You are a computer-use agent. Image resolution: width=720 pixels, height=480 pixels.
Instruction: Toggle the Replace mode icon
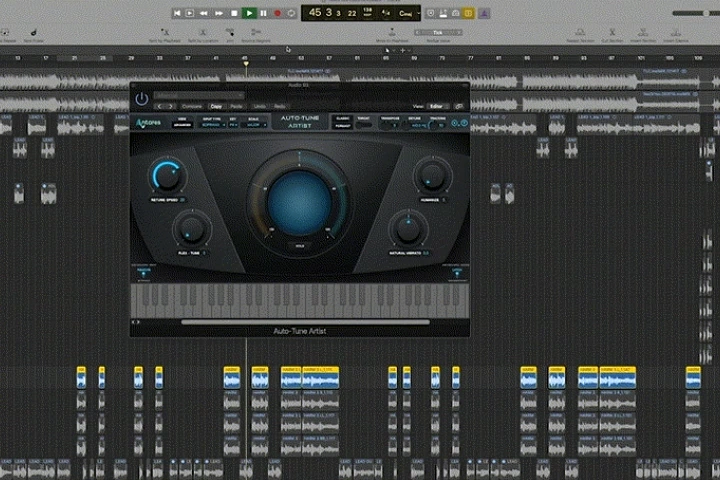[431, 13]
